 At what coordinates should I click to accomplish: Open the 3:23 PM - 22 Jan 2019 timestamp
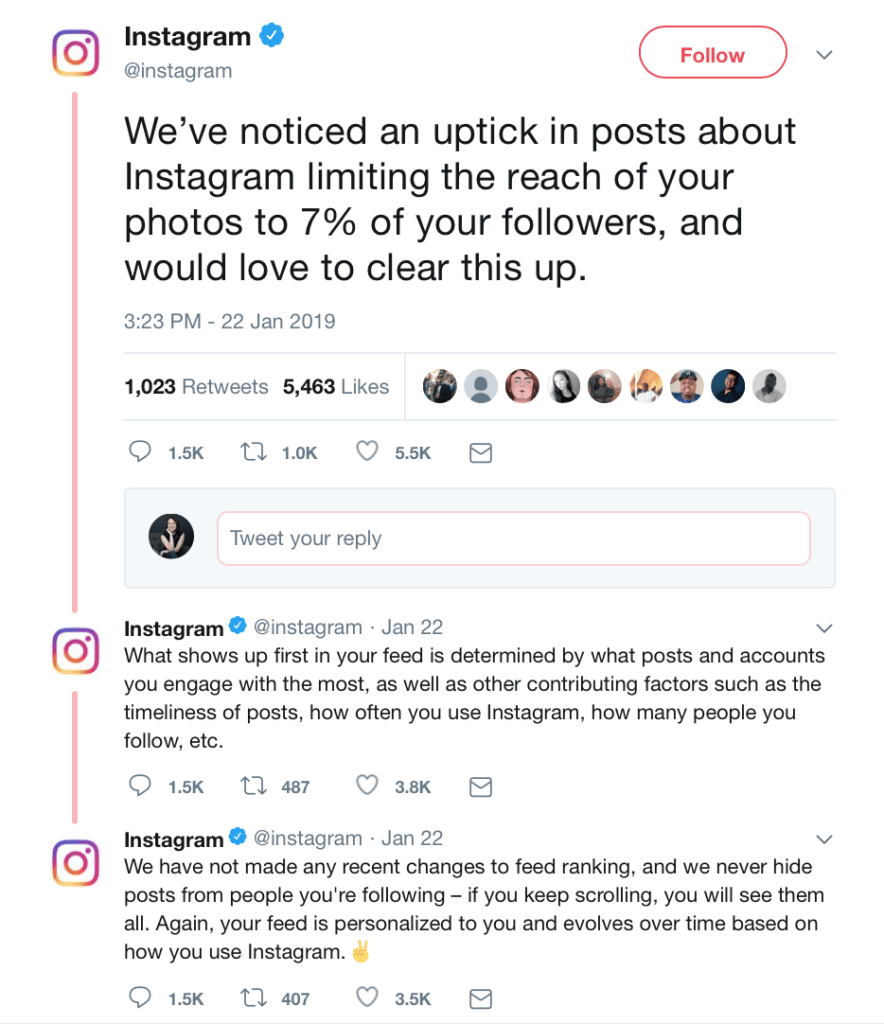(229, 321)
